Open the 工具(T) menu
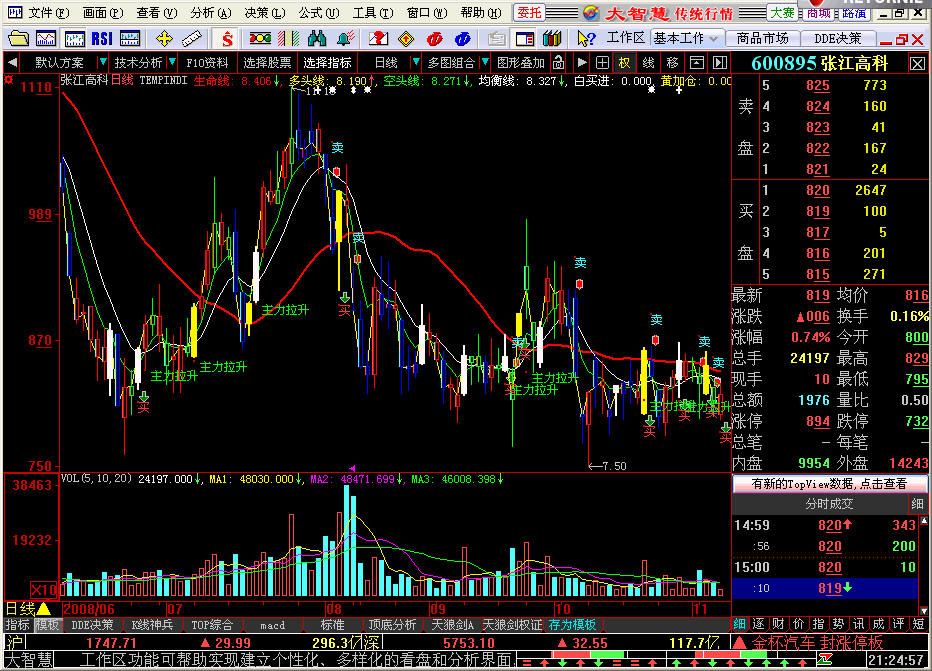 pyautogui.click(x=373, y=12)
